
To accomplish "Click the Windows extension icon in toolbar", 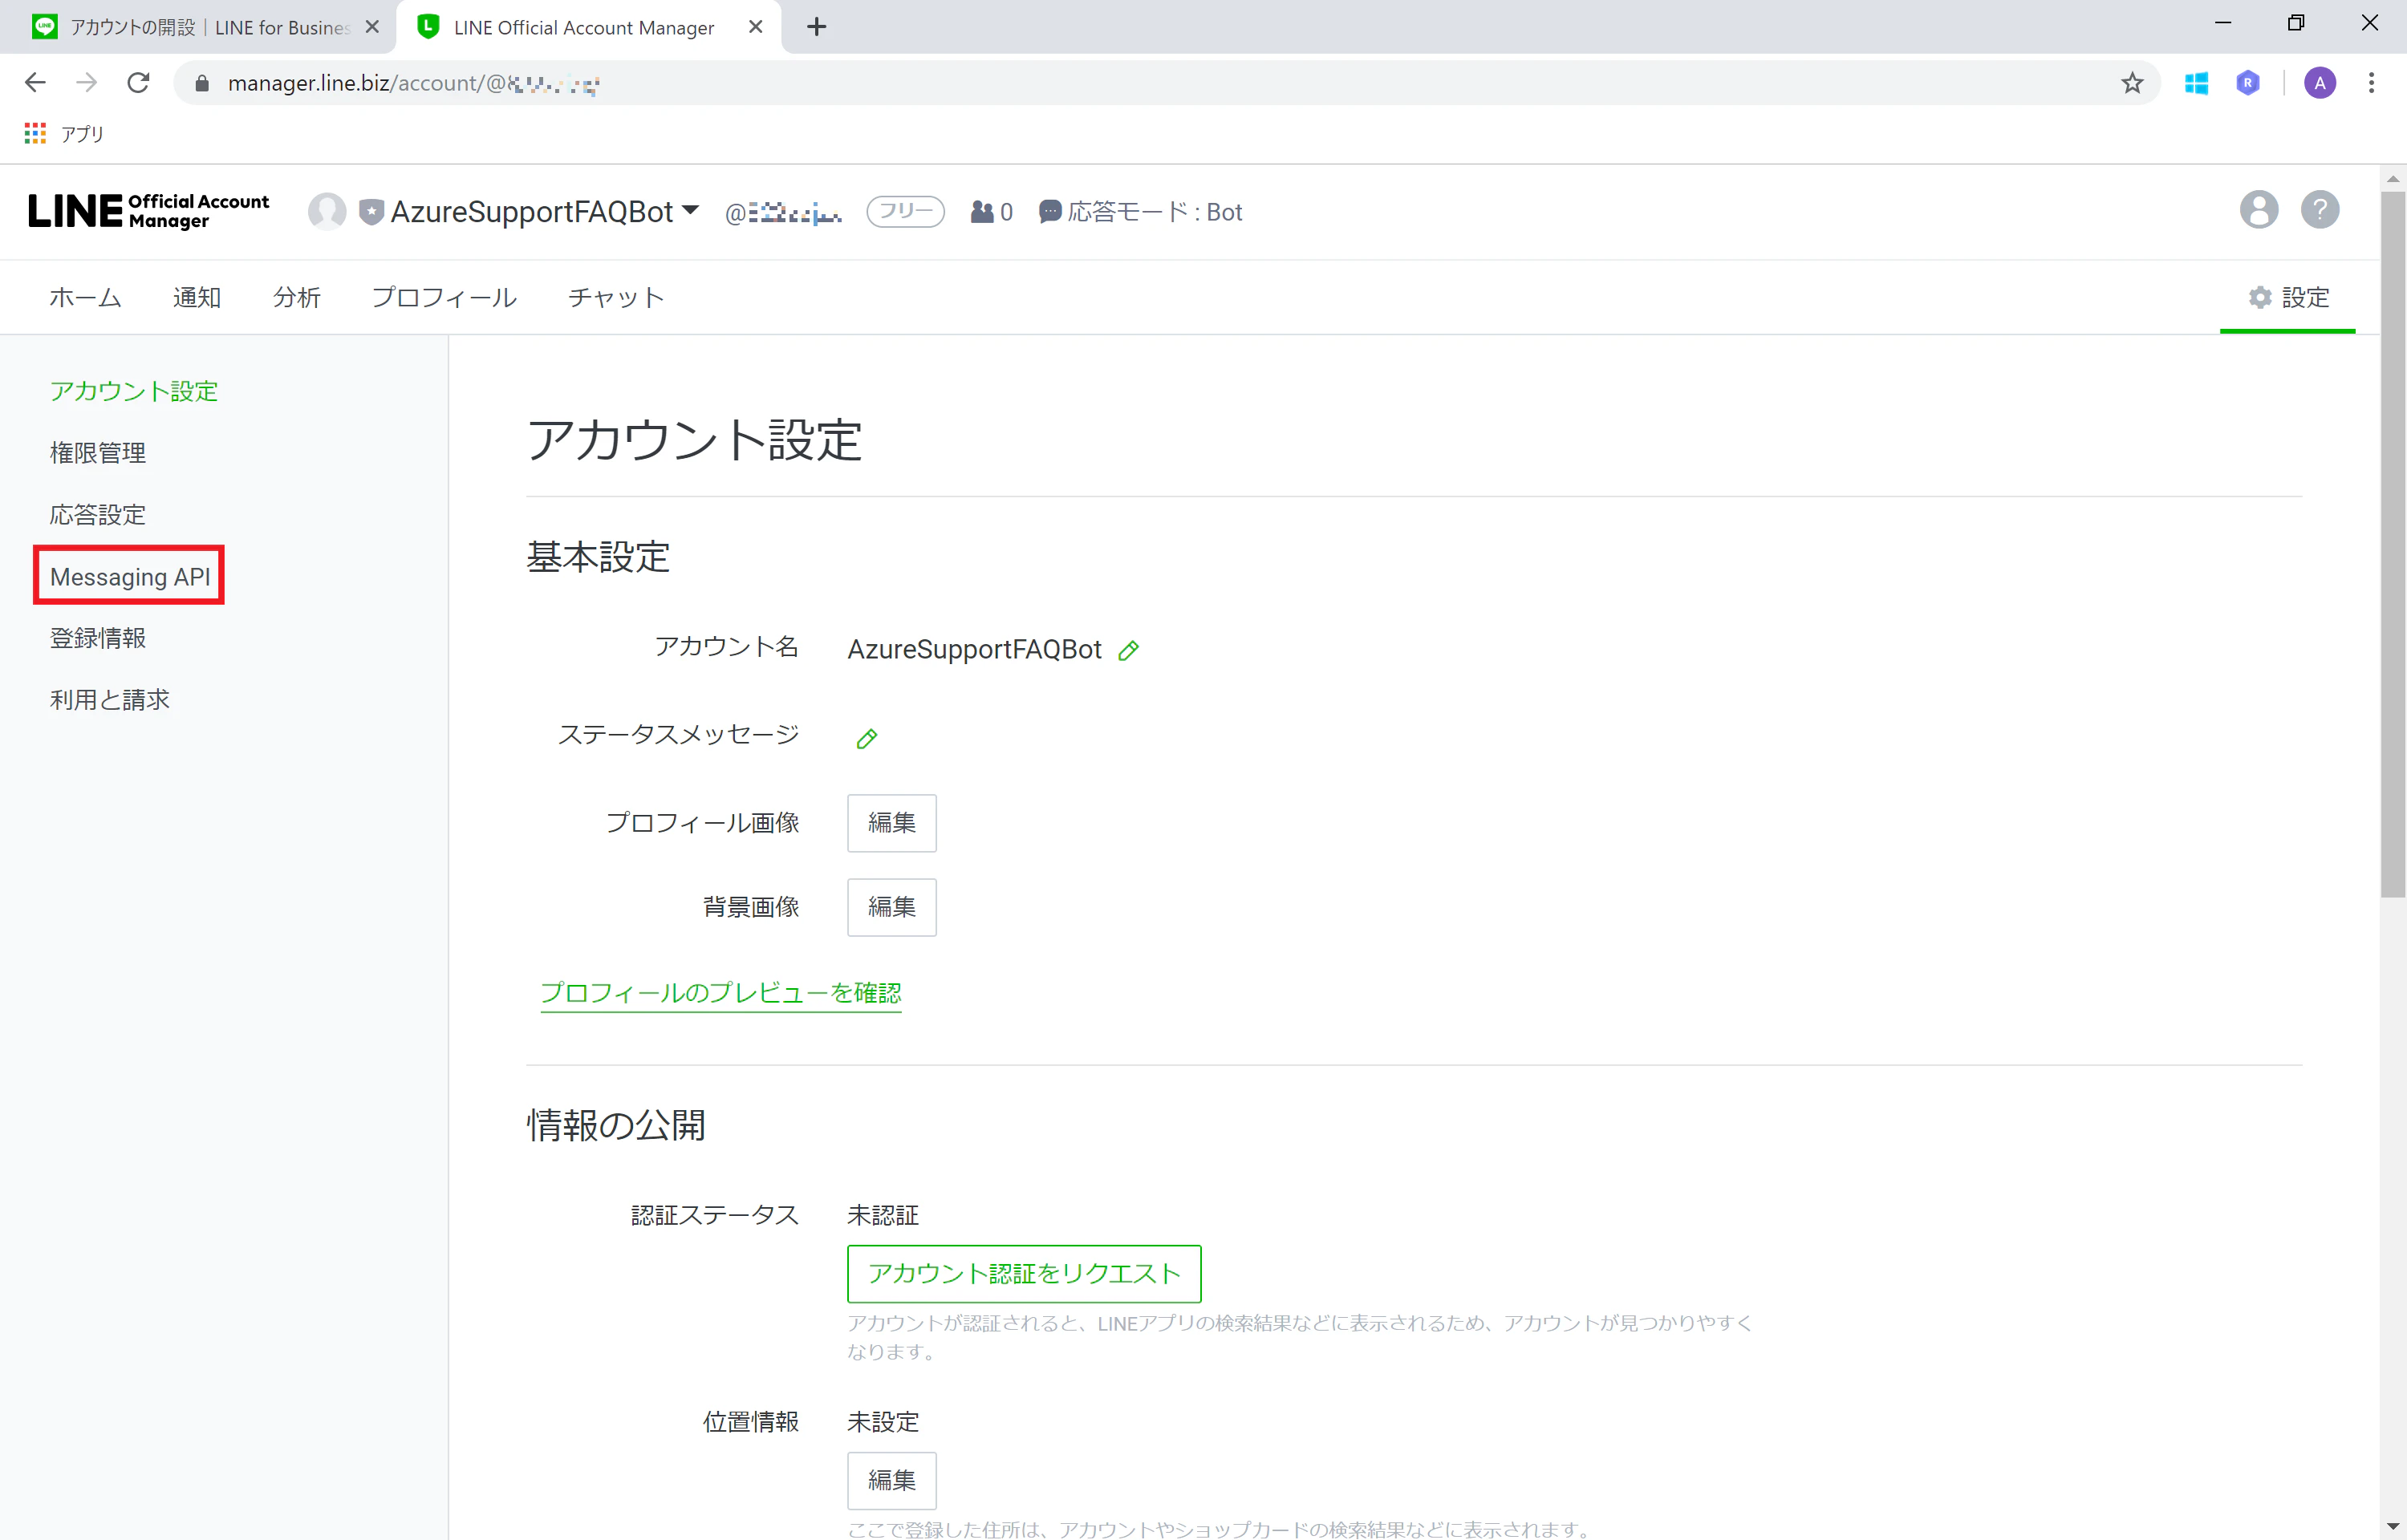I will (2195, 83).
